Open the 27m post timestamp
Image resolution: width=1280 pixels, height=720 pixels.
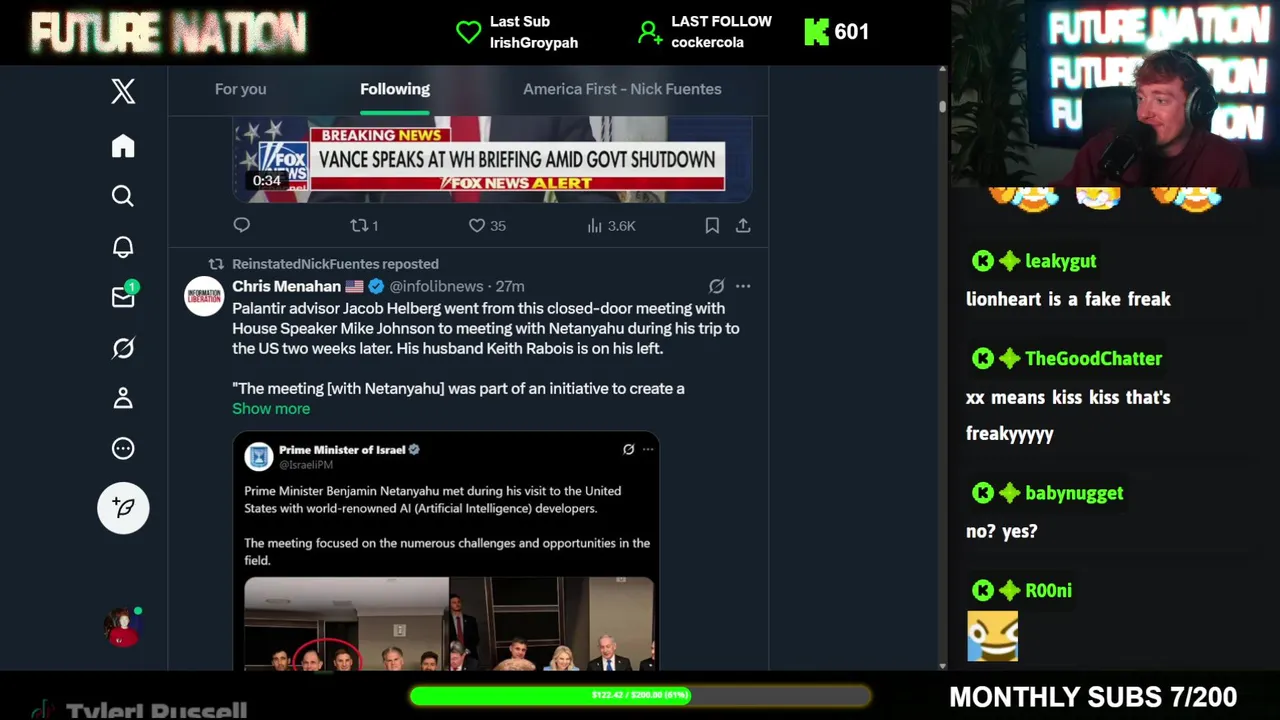point(510,286)
